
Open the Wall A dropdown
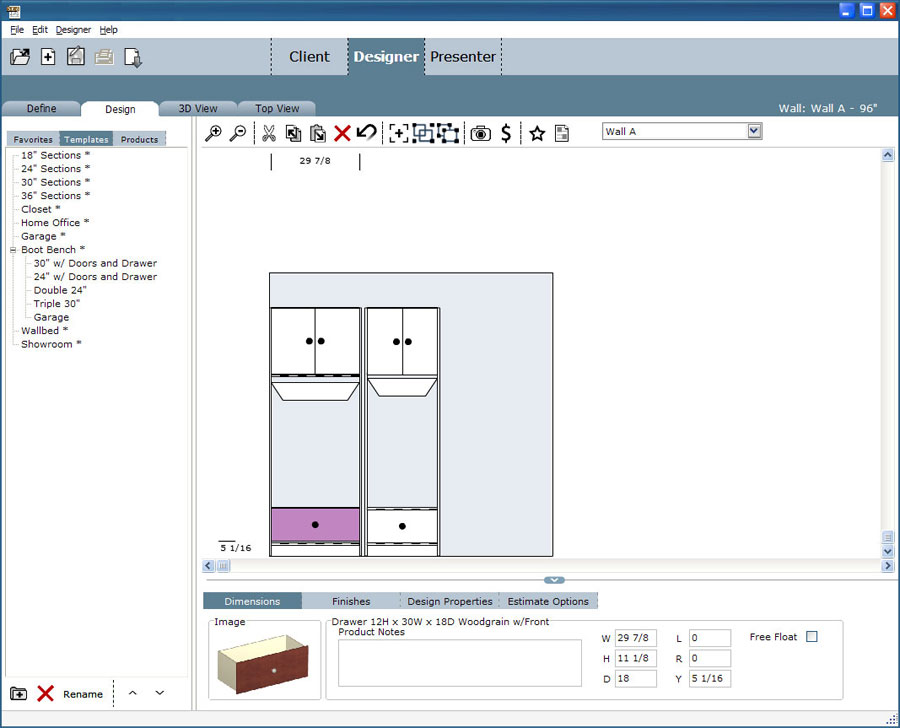(754, 131)
